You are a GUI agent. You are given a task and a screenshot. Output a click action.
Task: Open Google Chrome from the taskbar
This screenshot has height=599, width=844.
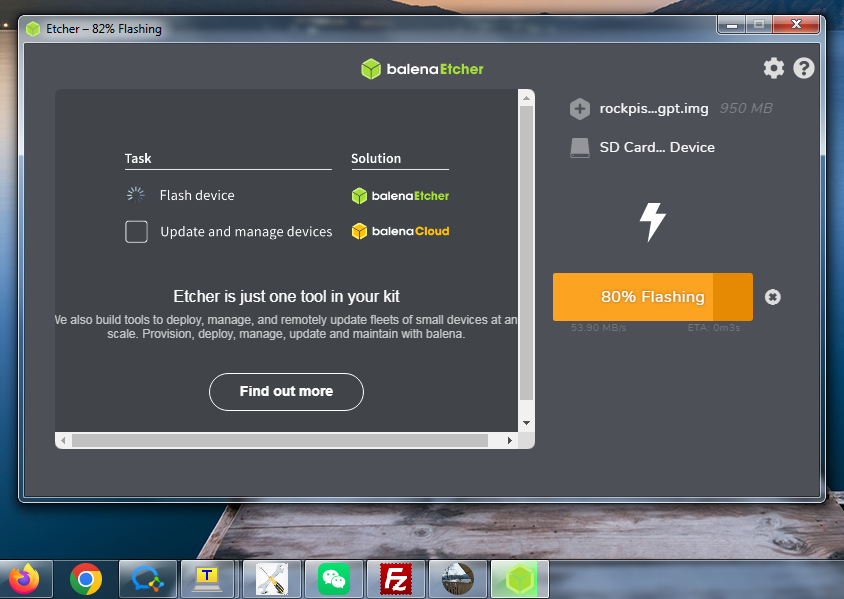86,579
